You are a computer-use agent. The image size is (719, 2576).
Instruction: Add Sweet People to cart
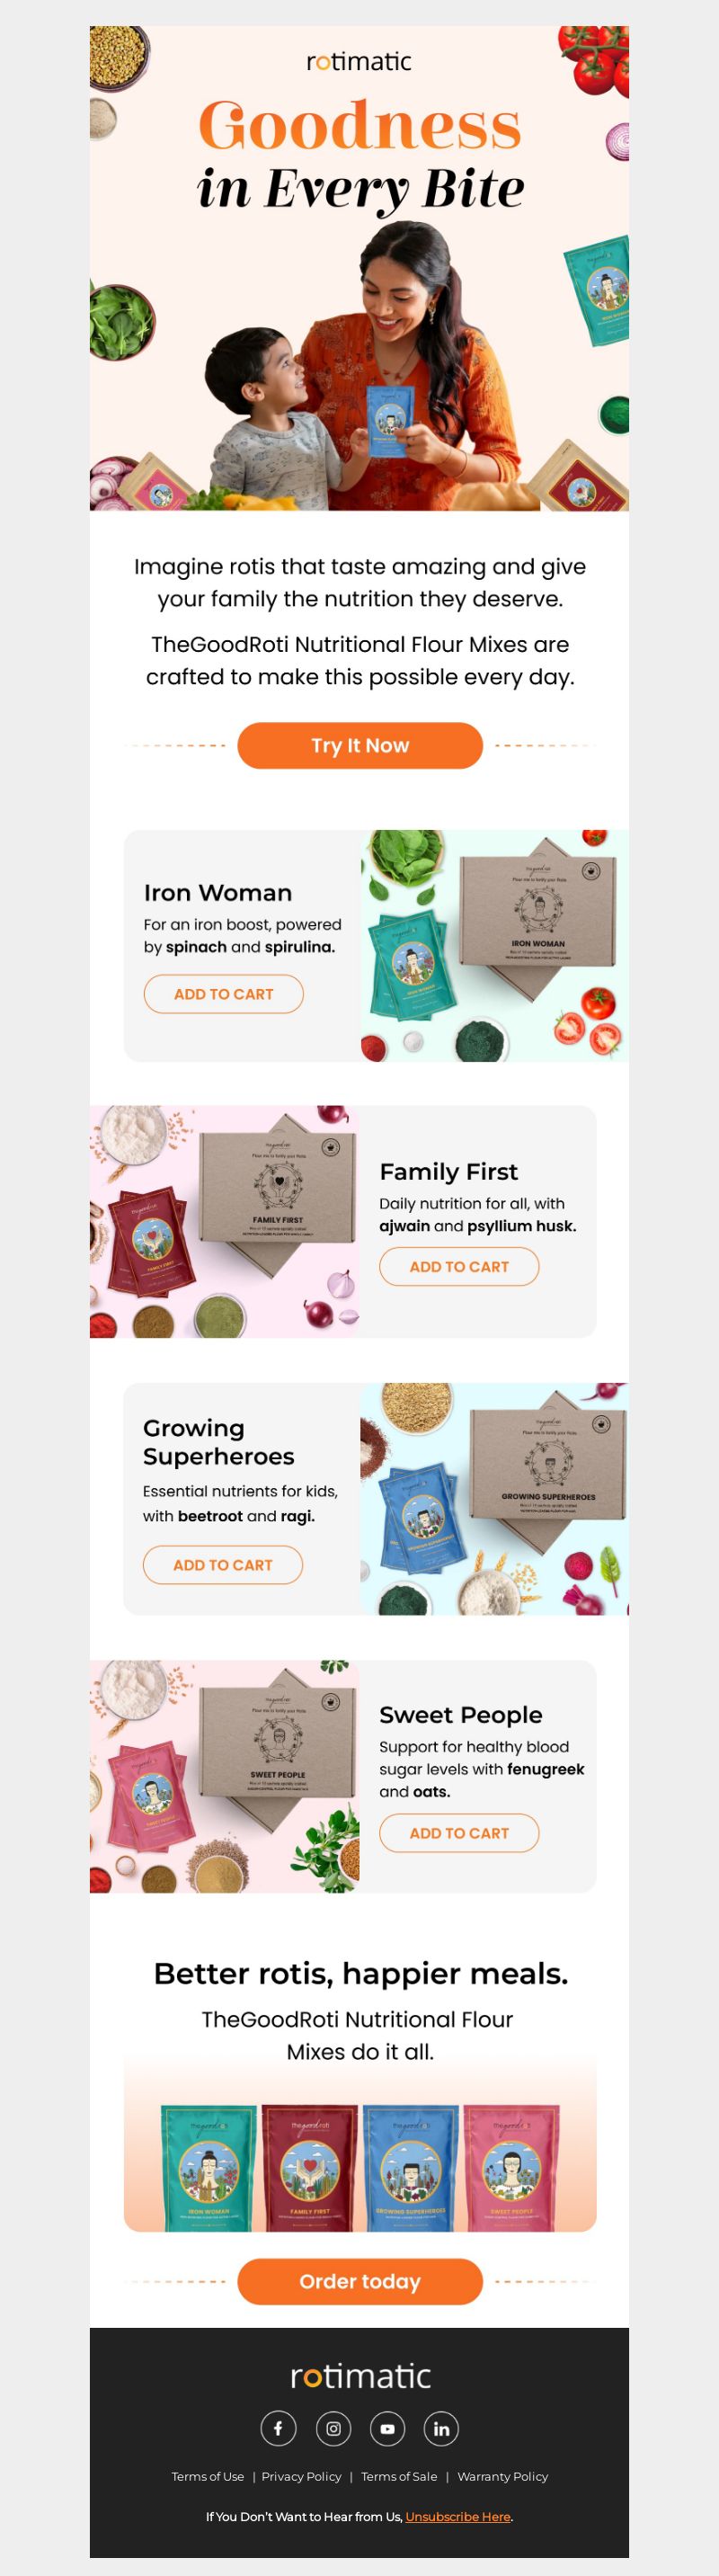[x=459, y=1833]
